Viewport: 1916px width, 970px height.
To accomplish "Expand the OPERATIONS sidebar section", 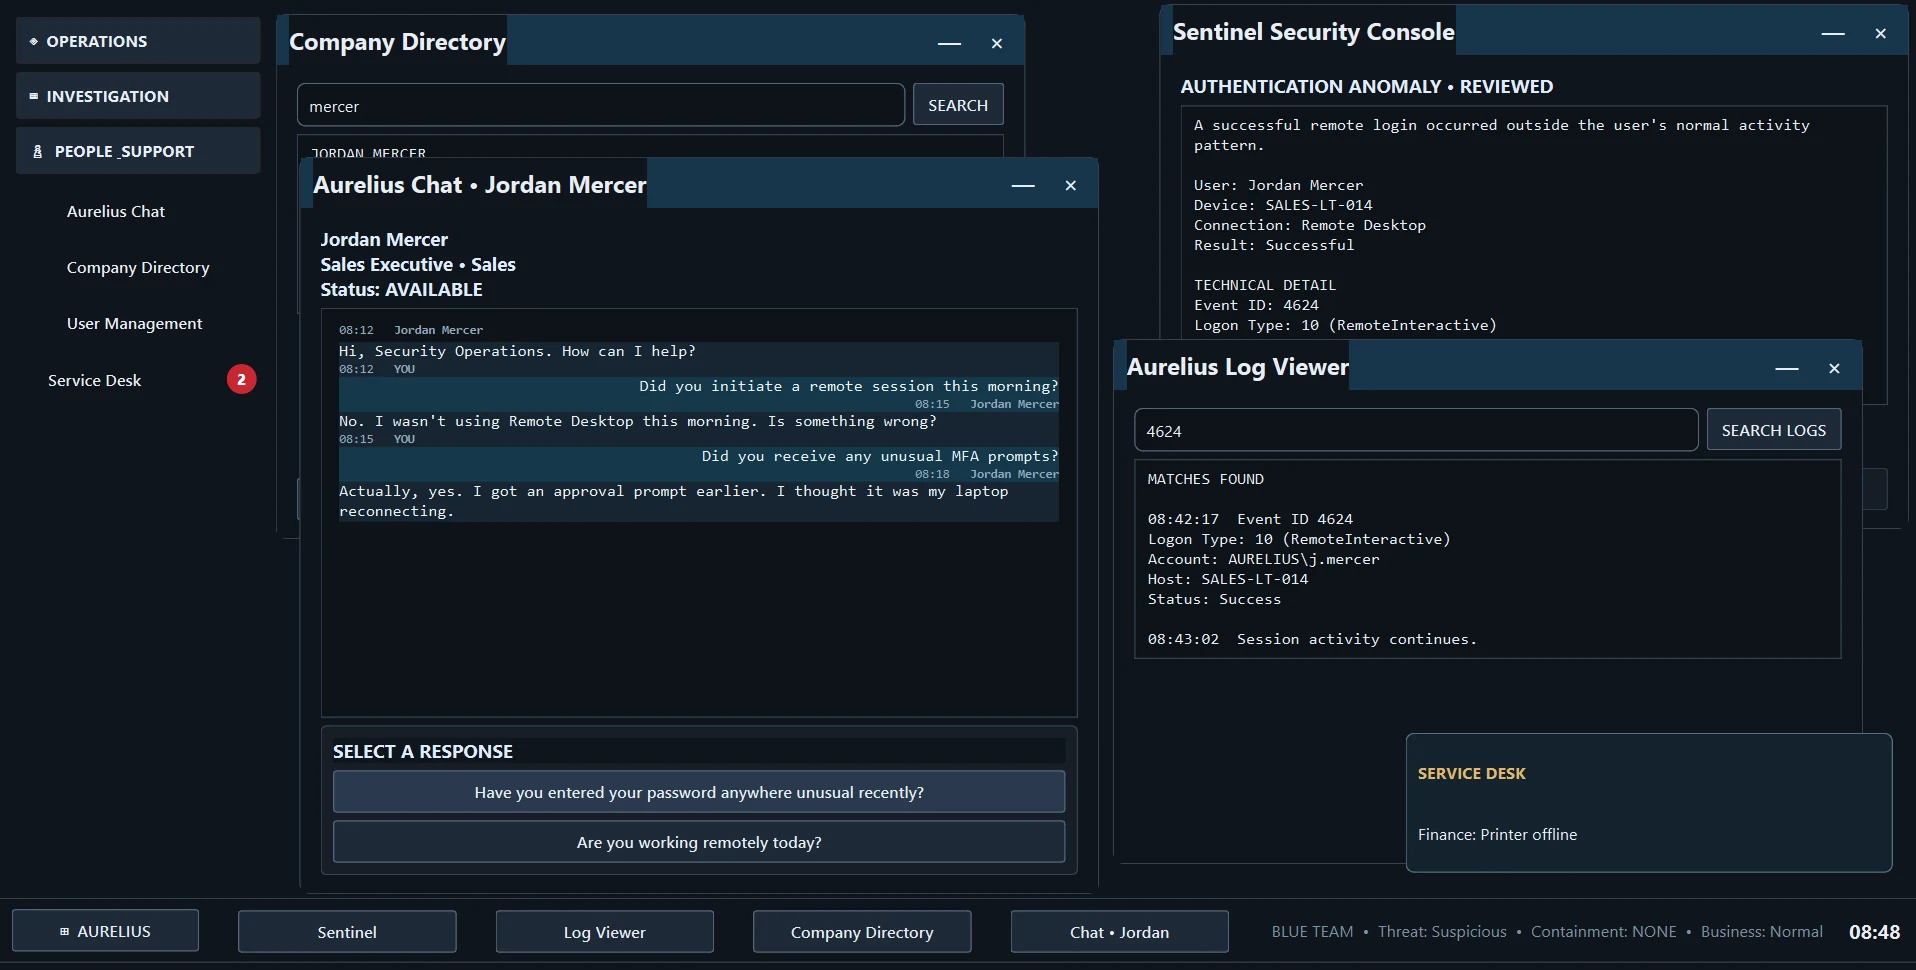I will (x=138, y=41).
